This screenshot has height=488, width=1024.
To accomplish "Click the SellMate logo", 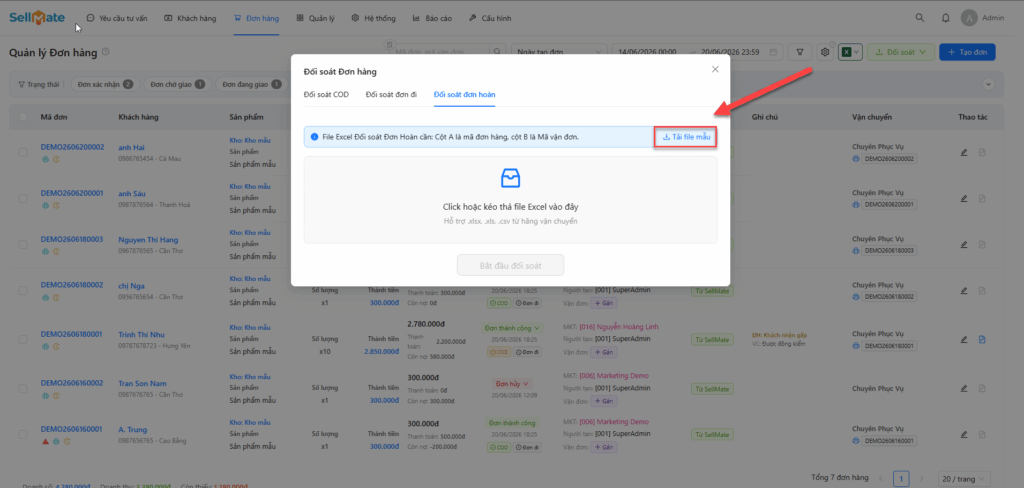I will [x=37, y=18].
